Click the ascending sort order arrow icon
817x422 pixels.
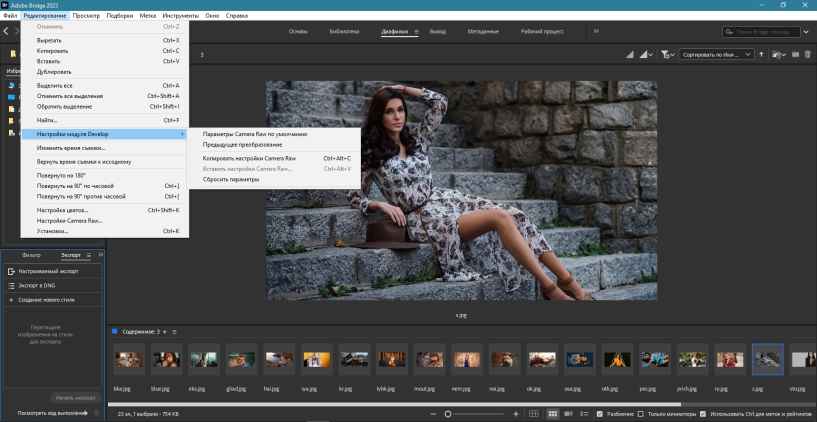(x=762, y=54)
